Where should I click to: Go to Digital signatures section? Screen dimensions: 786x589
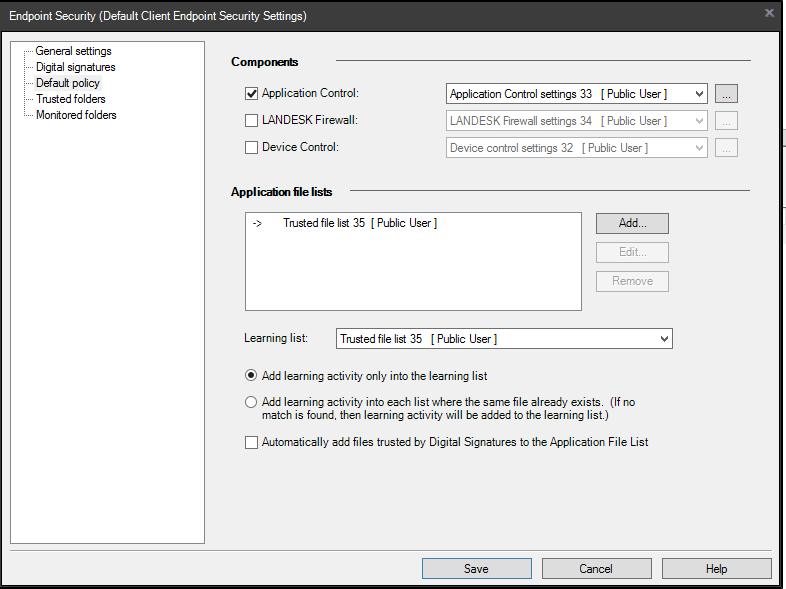[x=75, y=67]
